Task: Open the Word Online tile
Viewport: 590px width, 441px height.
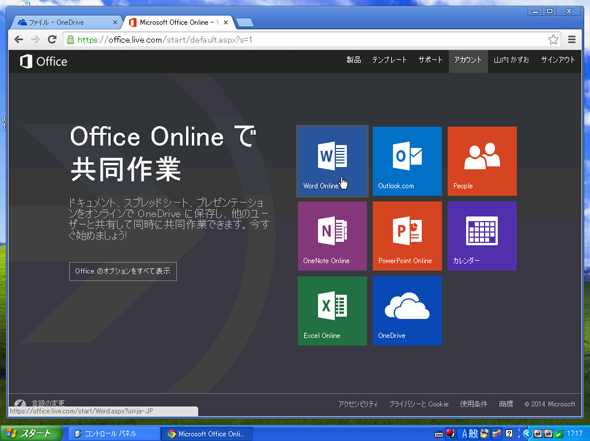Action: [332, 161]
